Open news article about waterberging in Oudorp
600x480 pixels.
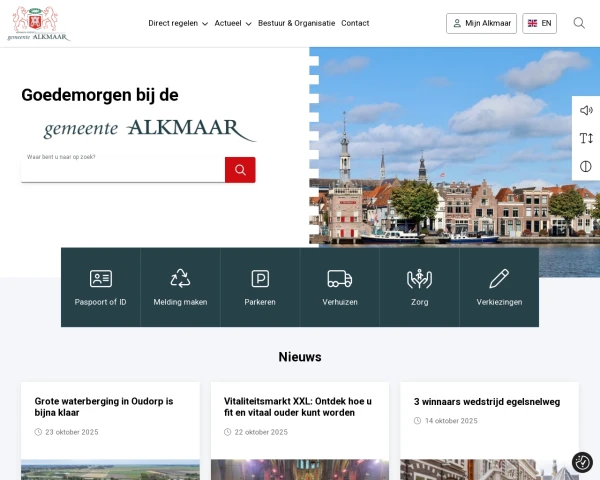[x=104, y=406]
